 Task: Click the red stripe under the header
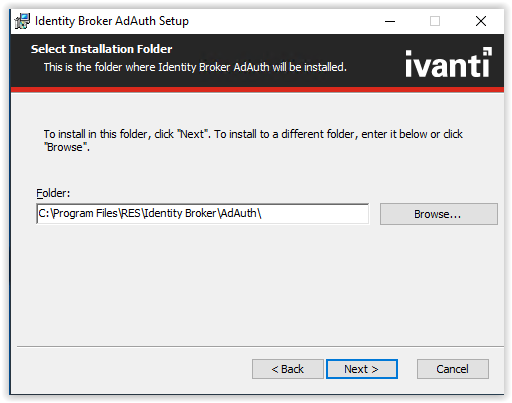tap(257, 90)
